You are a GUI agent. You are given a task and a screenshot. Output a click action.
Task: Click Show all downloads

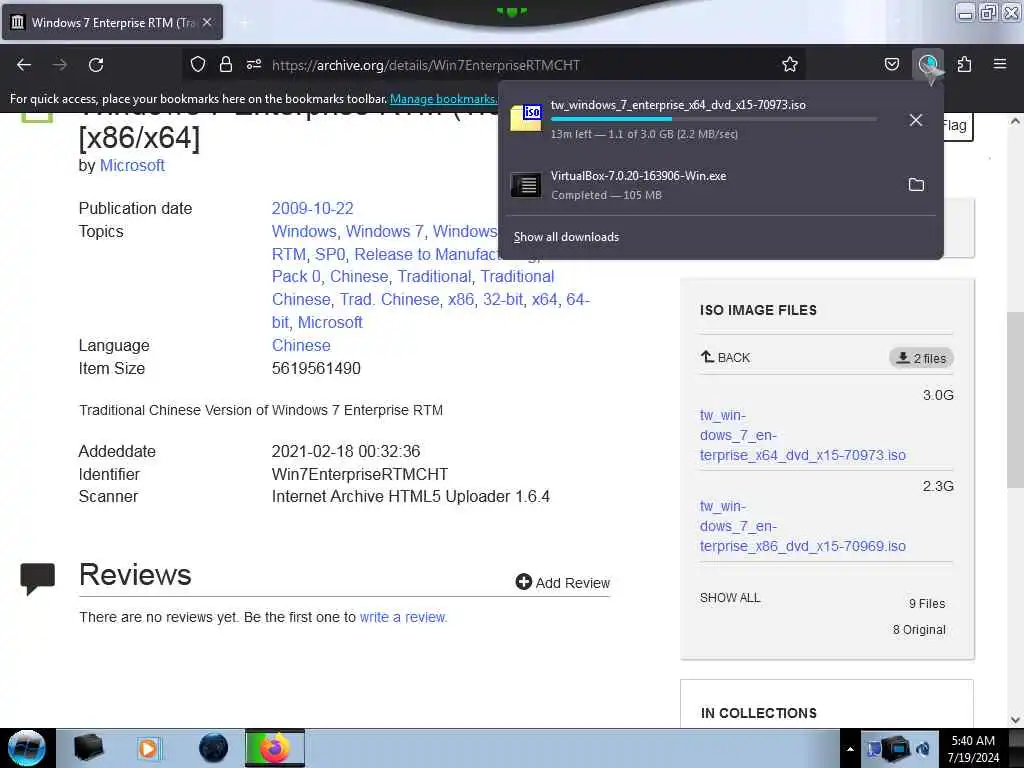(x=566, y=237)
